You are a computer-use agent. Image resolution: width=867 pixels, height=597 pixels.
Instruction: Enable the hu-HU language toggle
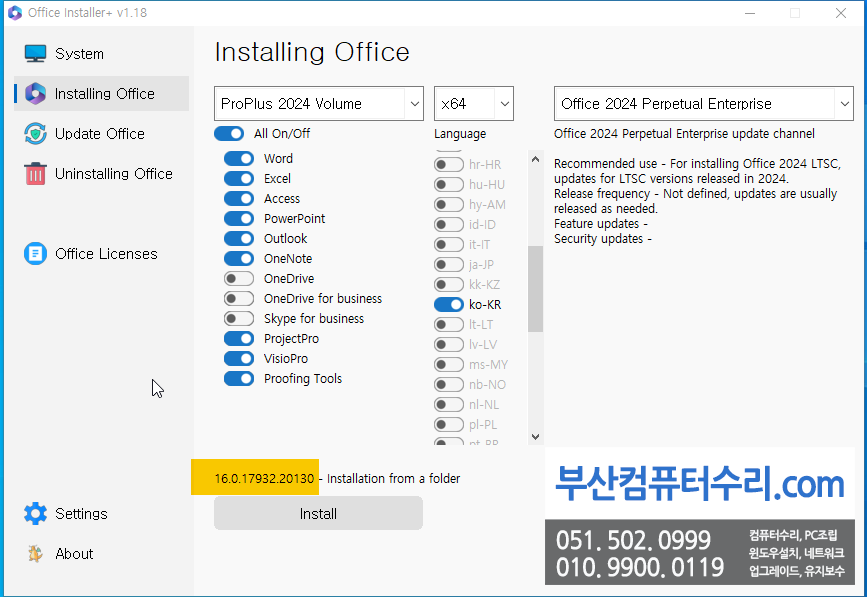tap(449, 185)
